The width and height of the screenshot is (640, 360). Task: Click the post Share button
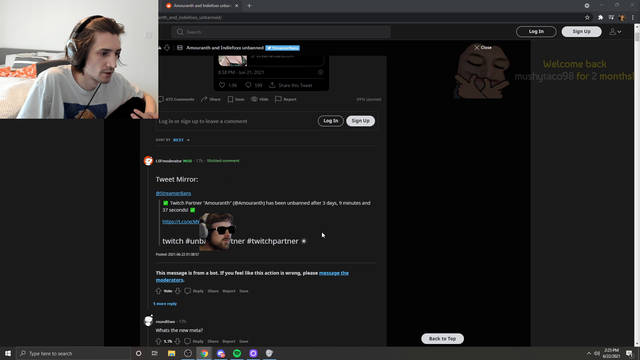[211, 99]
